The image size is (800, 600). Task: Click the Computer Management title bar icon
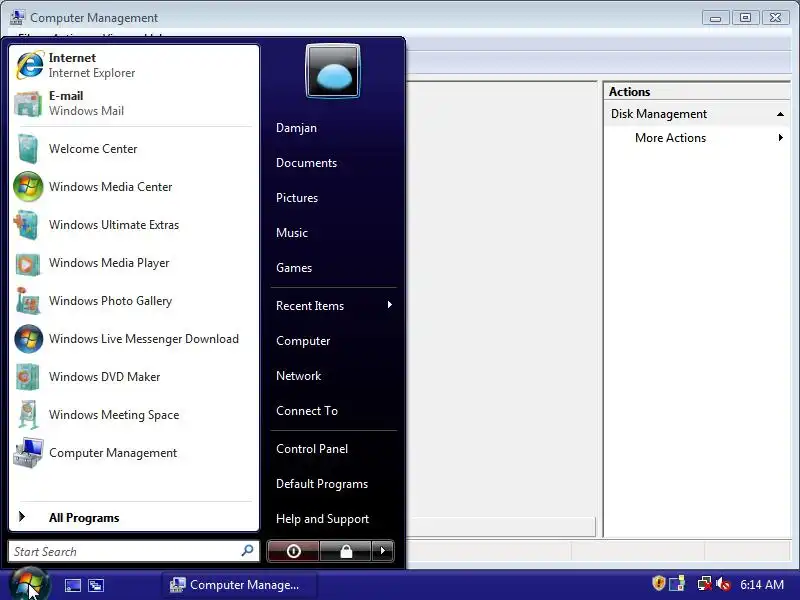17,17
